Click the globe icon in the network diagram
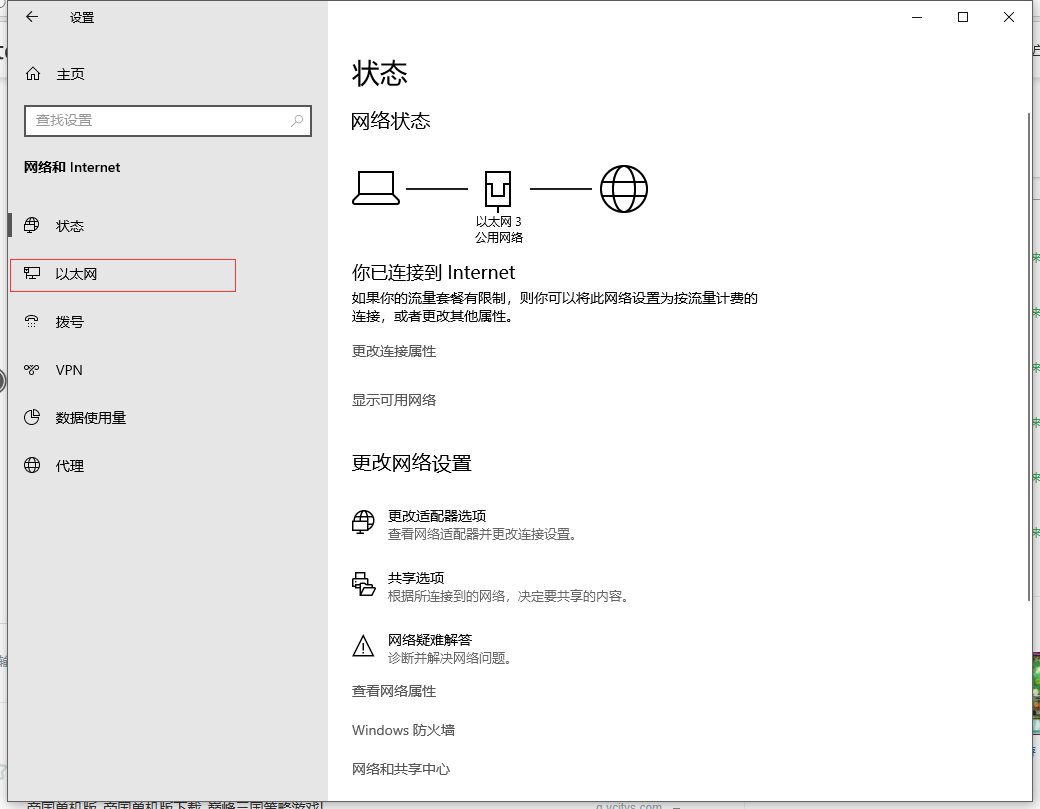Image resolution: width=1040 pixels, height=809 pixels. click(624, 187)
